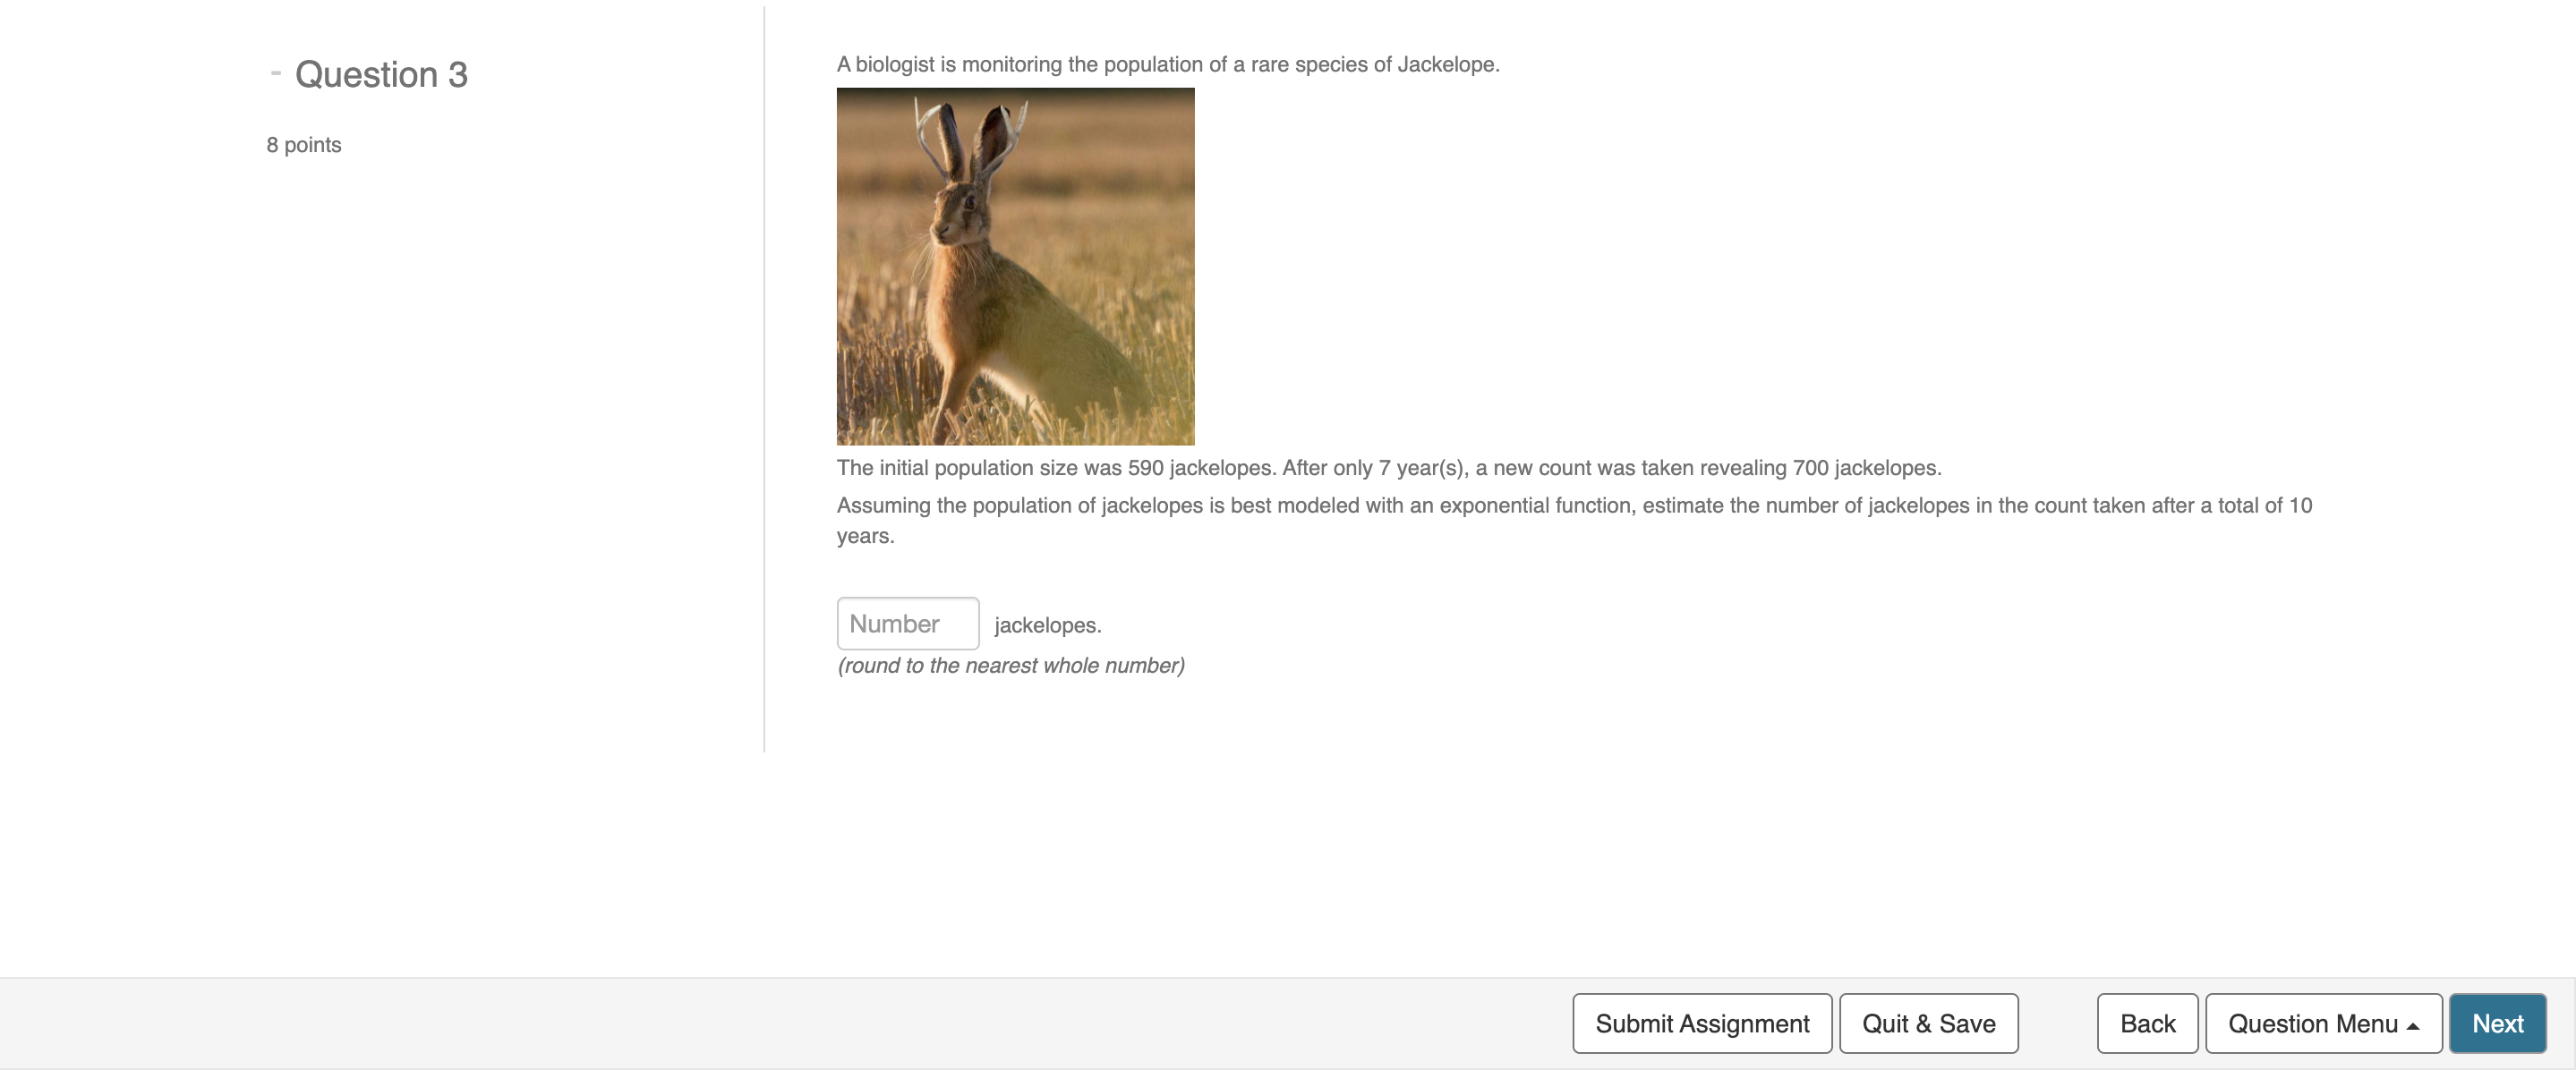Click the biologist question prompt text
Viewport: 2576px width, 1070px height.
pyautogui.click(x=1167, y=64)
